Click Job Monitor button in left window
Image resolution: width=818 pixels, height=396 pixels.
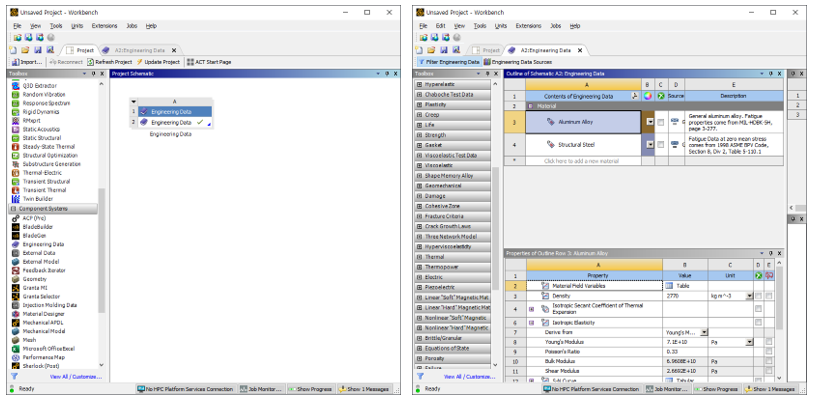click(261, 389)
